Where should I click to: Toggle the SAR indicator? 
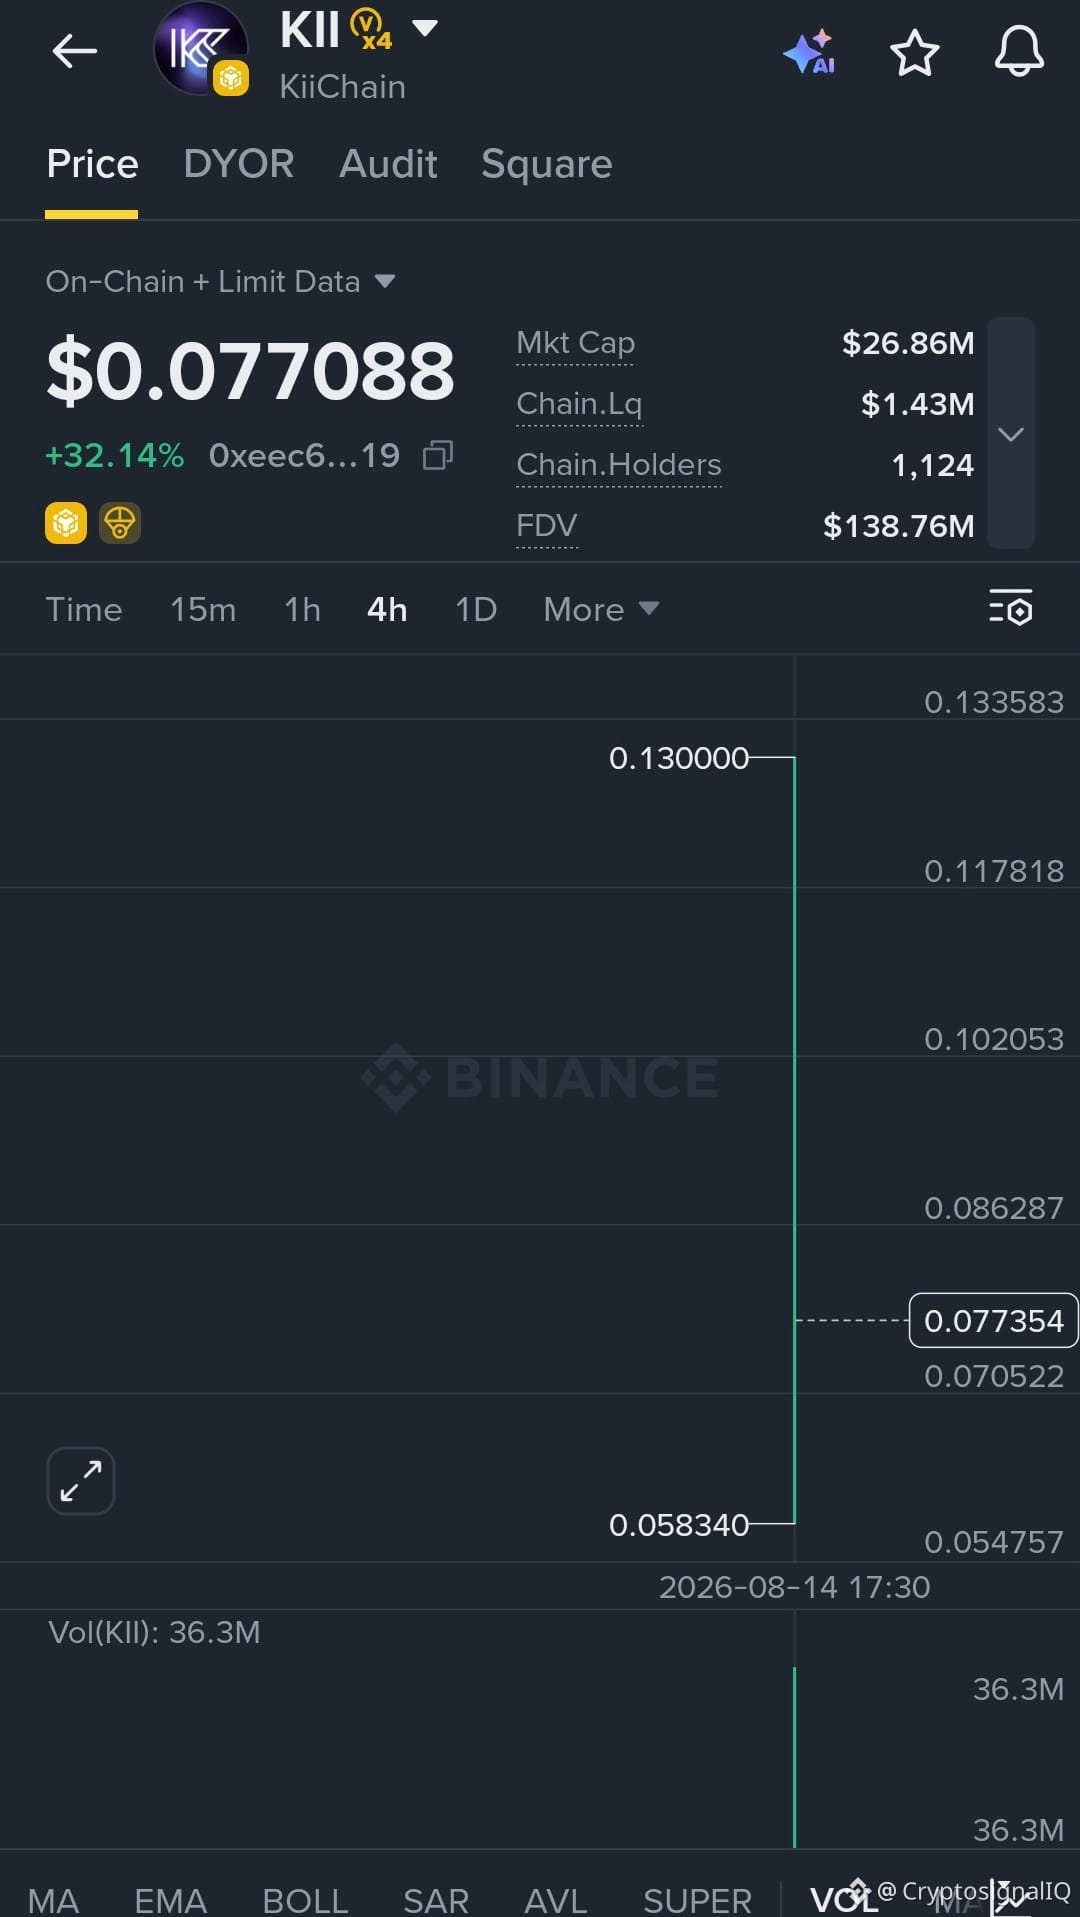tap(436, 1899)
